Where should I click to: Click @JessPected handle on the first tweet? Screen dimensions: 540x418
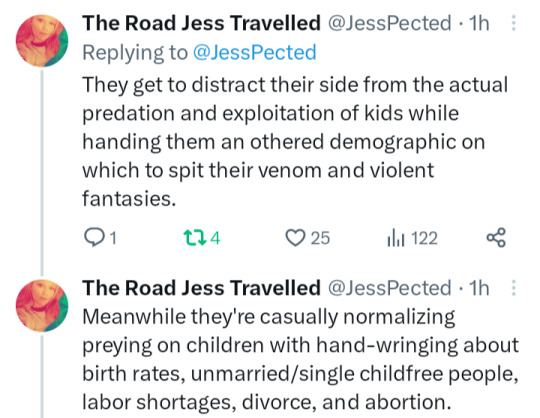390,23
